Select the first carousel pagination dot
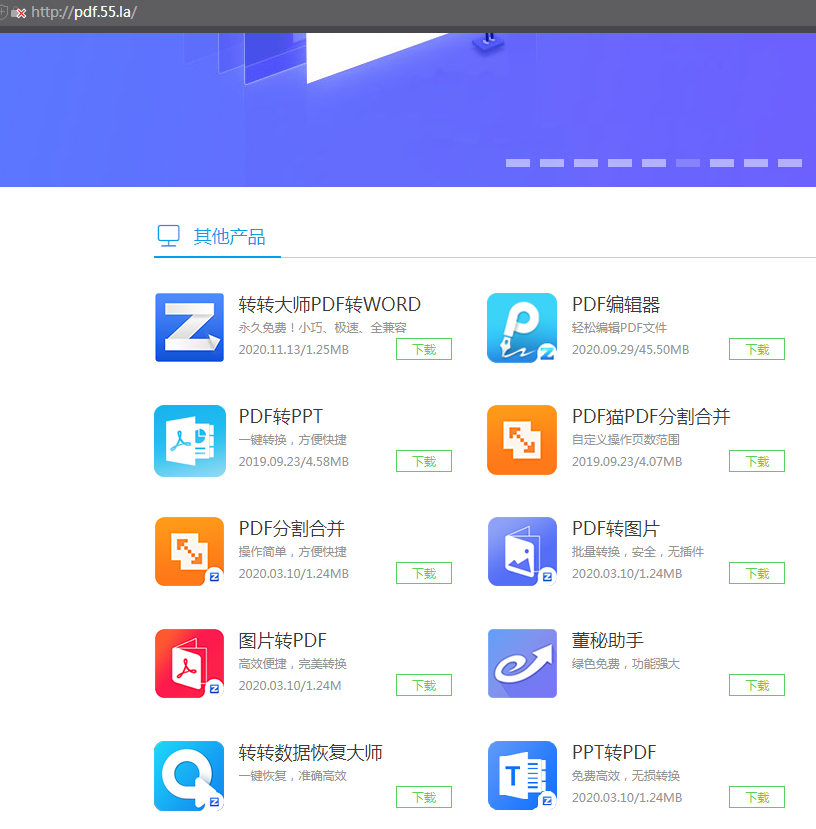The width and height of the screenshot is (816, 829). click(x=518, y=163)
